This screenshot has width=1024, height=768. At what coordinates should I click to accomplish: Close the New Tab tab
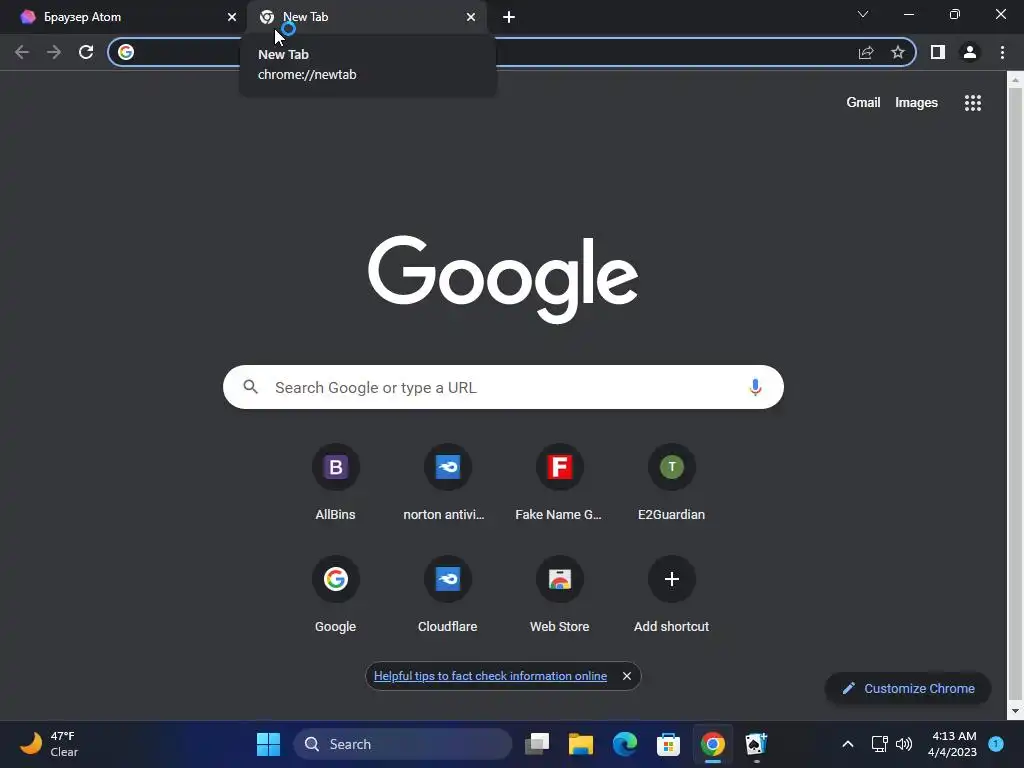(x=471, y=17)
